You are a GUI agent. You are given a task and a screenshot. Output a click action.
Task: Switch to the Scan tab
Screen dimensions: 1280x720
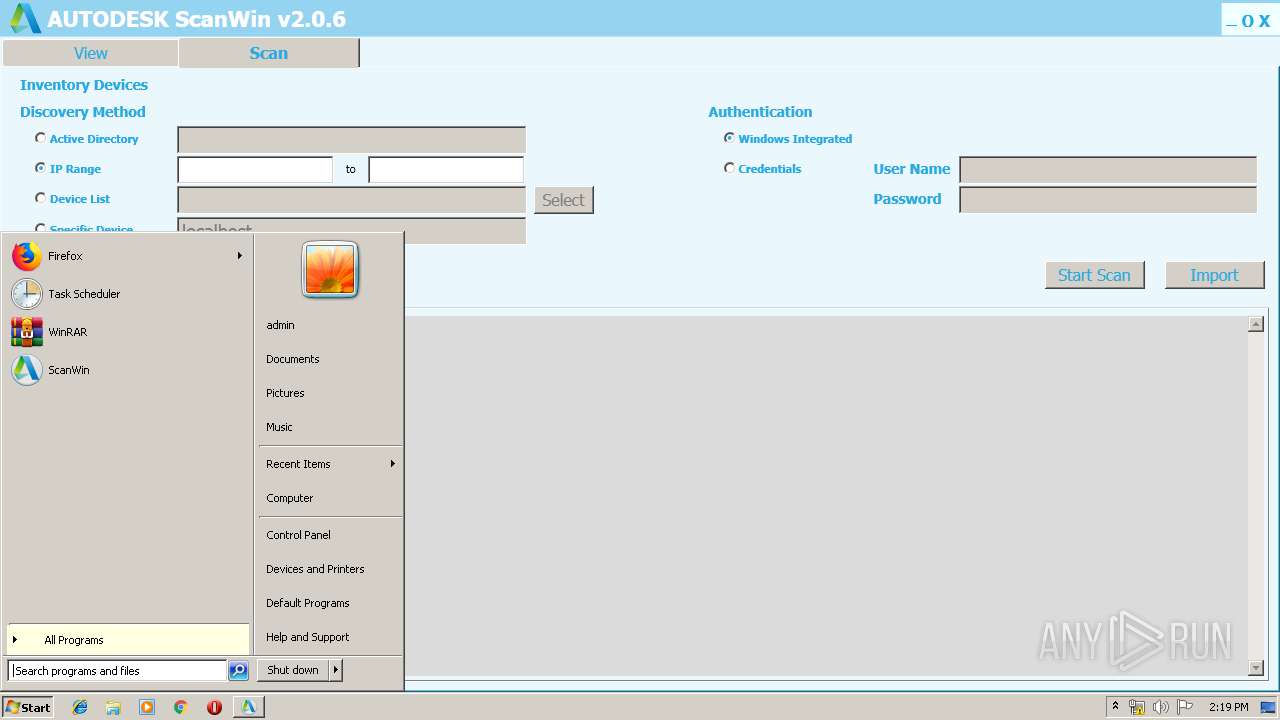(x=269, y=53)
